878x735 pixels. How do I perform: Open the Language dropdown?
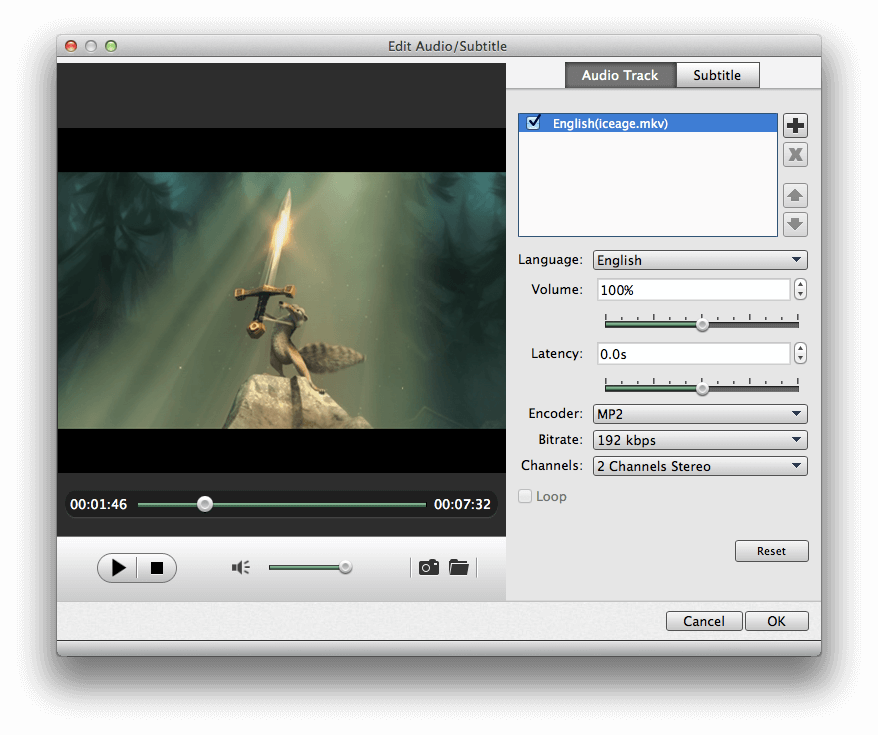(700, 260)
